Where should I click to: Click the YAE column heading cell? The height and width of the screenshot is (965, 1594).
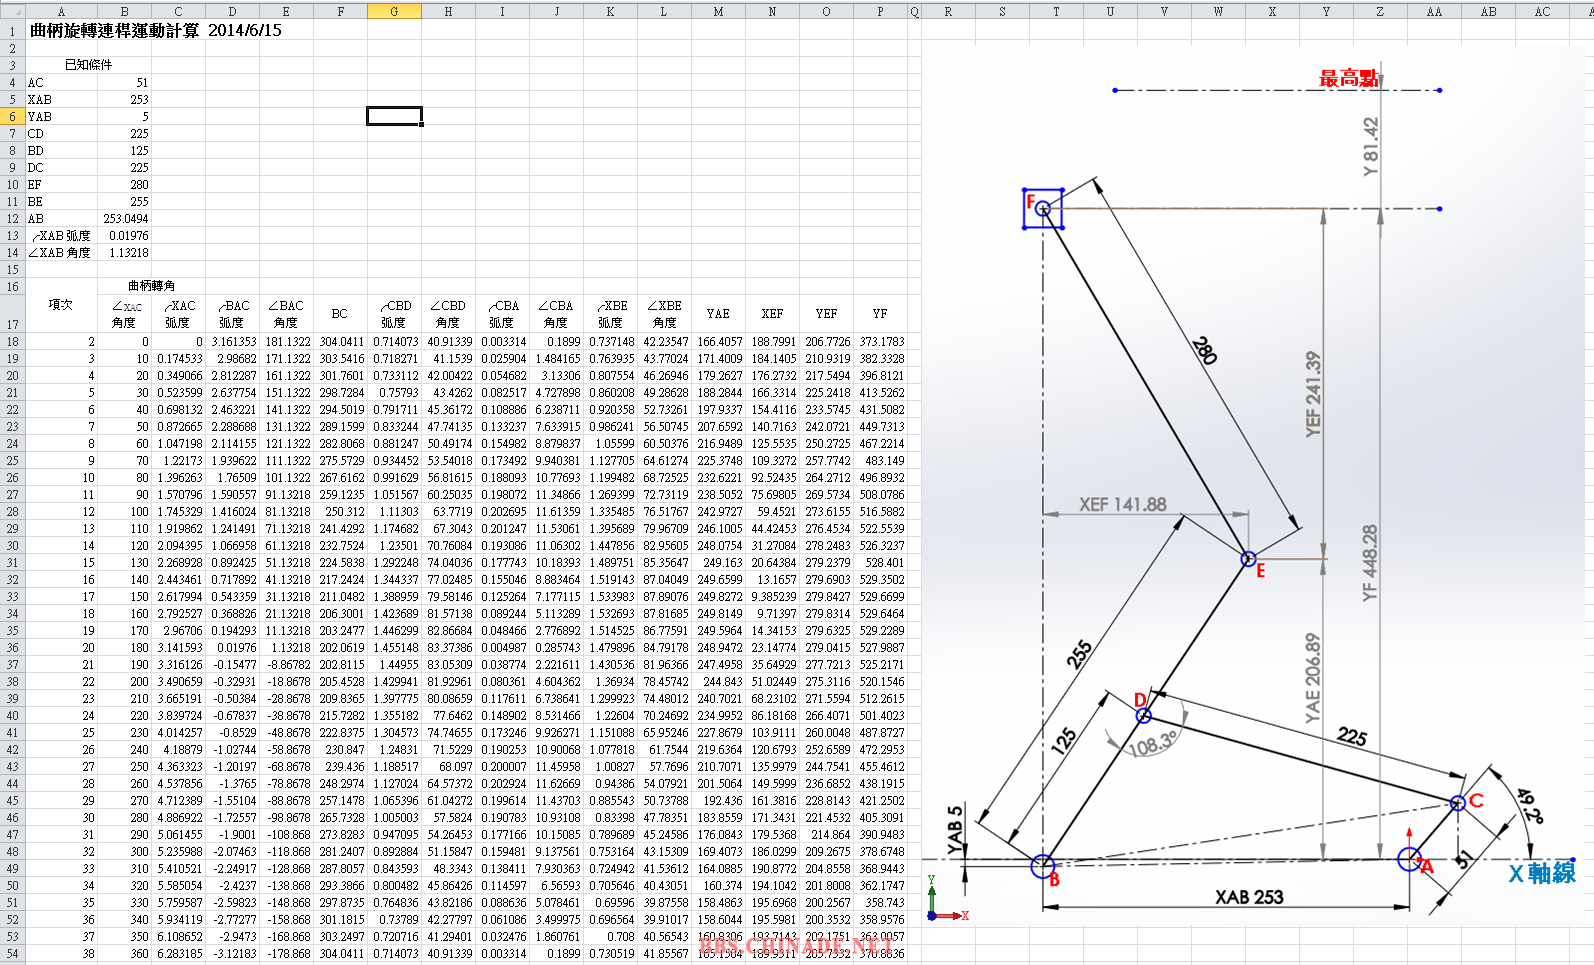[718, 313]
